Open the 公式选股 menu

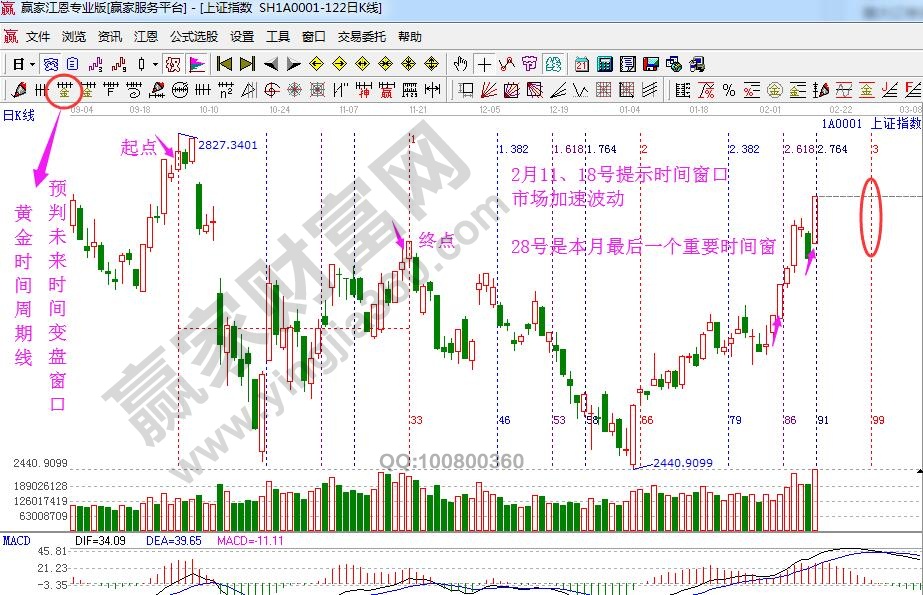pos(195,36)
